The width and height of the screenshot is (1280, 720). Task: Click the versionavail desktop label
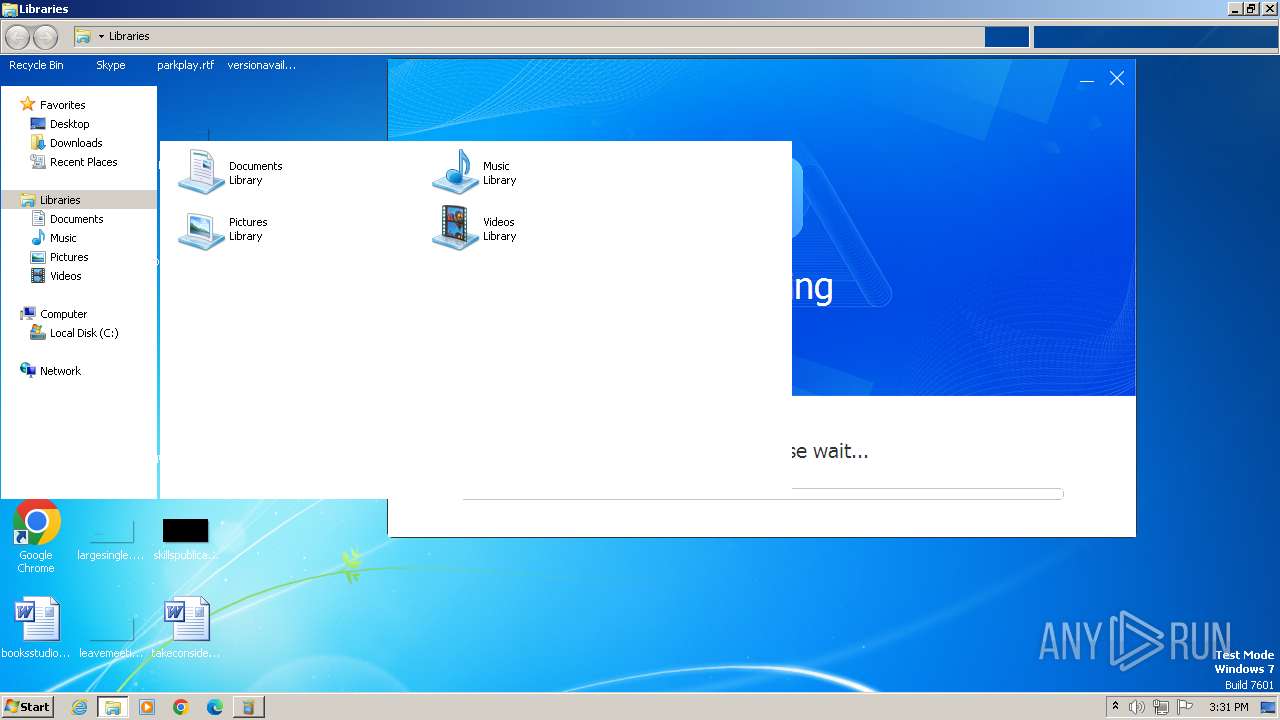261,65
